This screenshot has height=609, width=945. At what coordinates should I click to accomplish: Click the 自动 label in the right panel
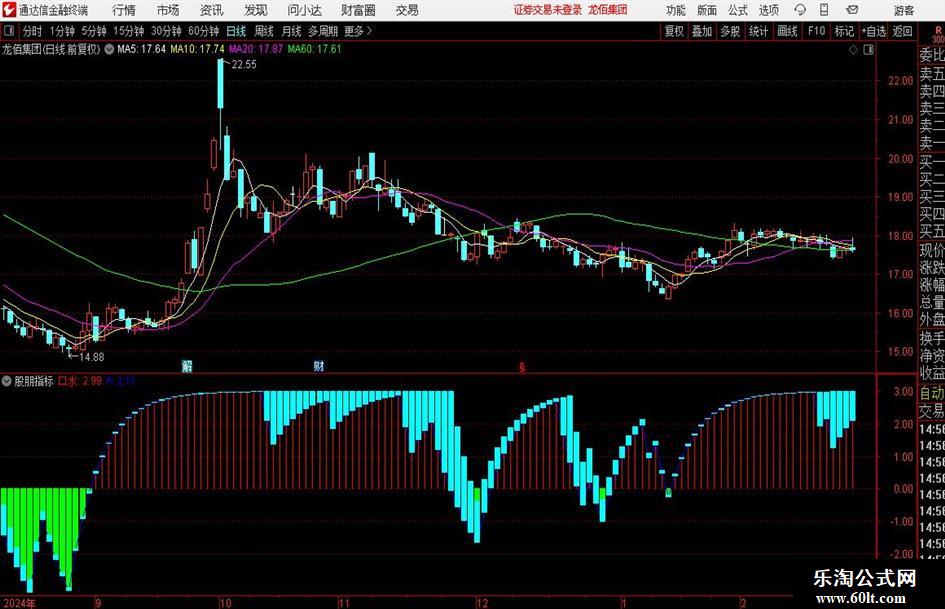point(932,393)
